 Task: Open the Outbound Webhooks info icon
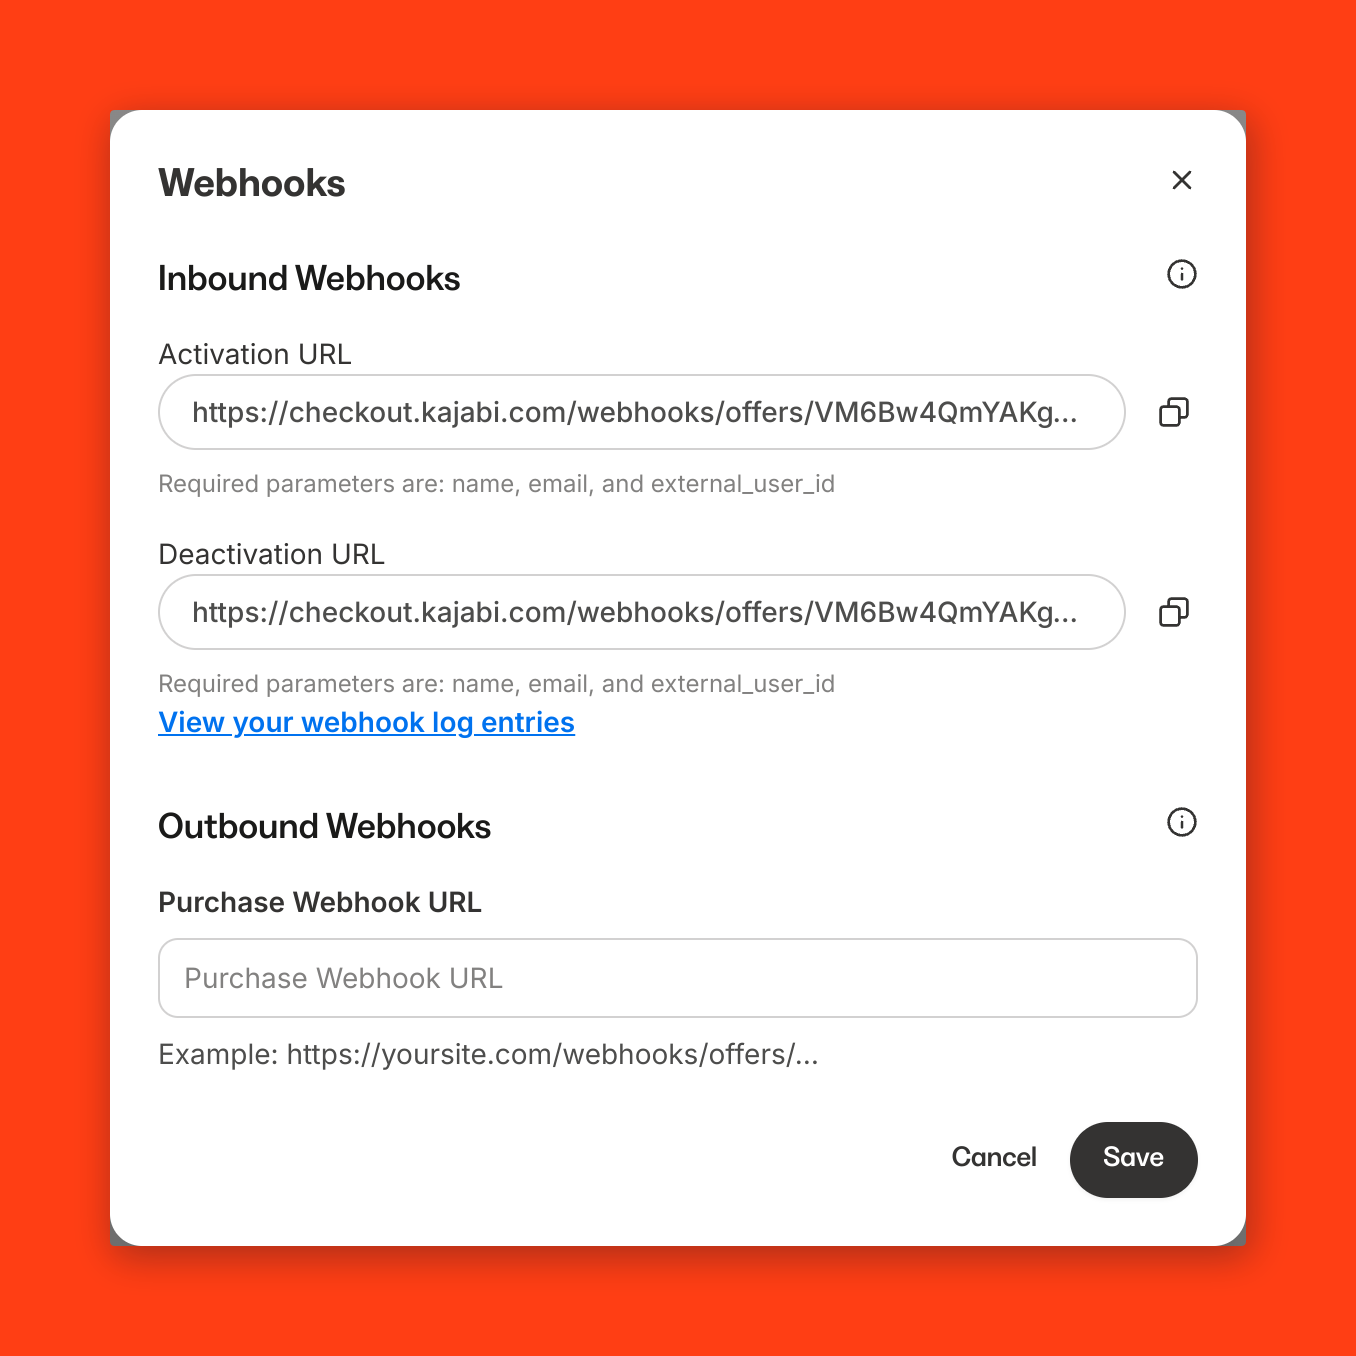coord(1181,822)
